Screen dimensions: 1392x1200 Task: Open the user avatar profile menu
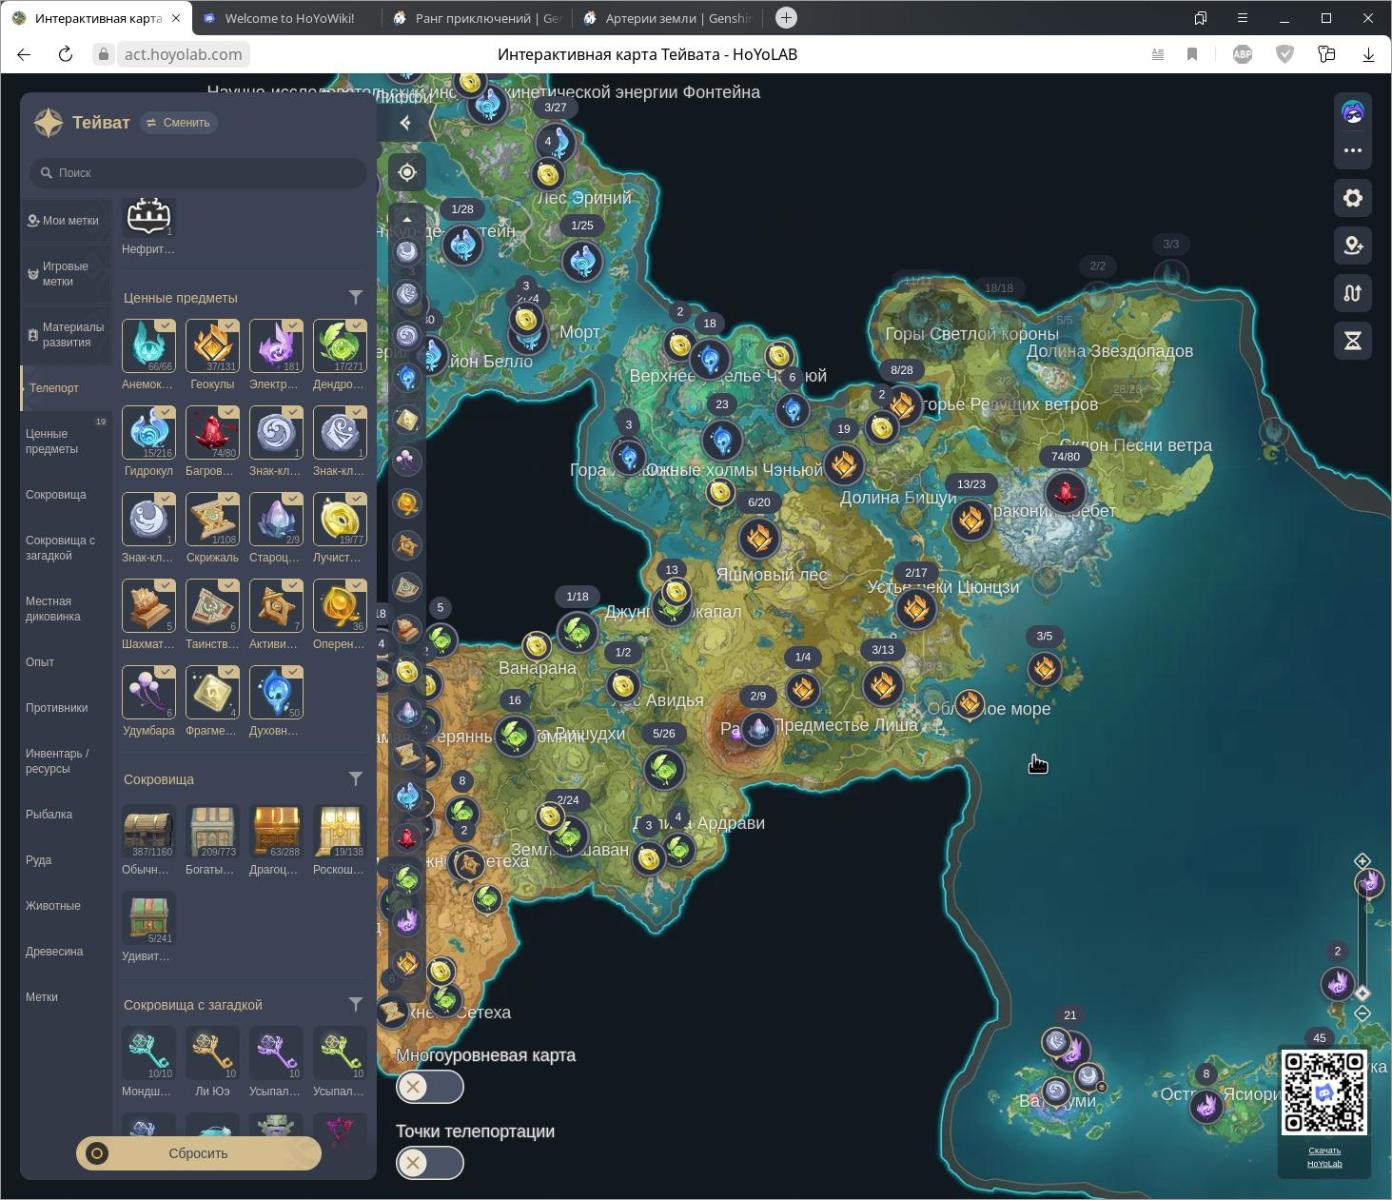tap(1352, 112)
